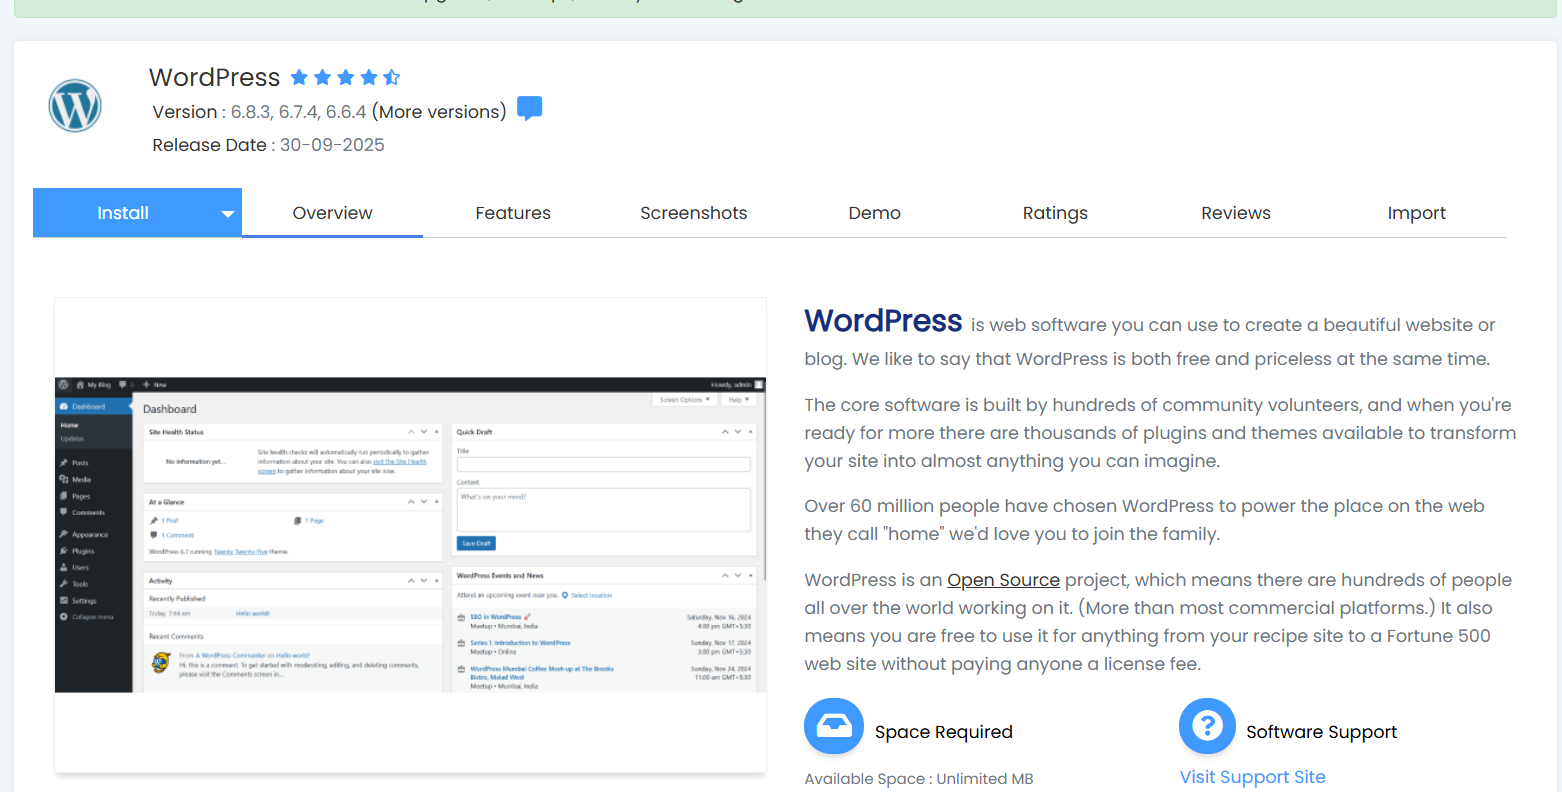1562x792 pixels.
Task: Click the first rating star
Action: pos(299,78)
